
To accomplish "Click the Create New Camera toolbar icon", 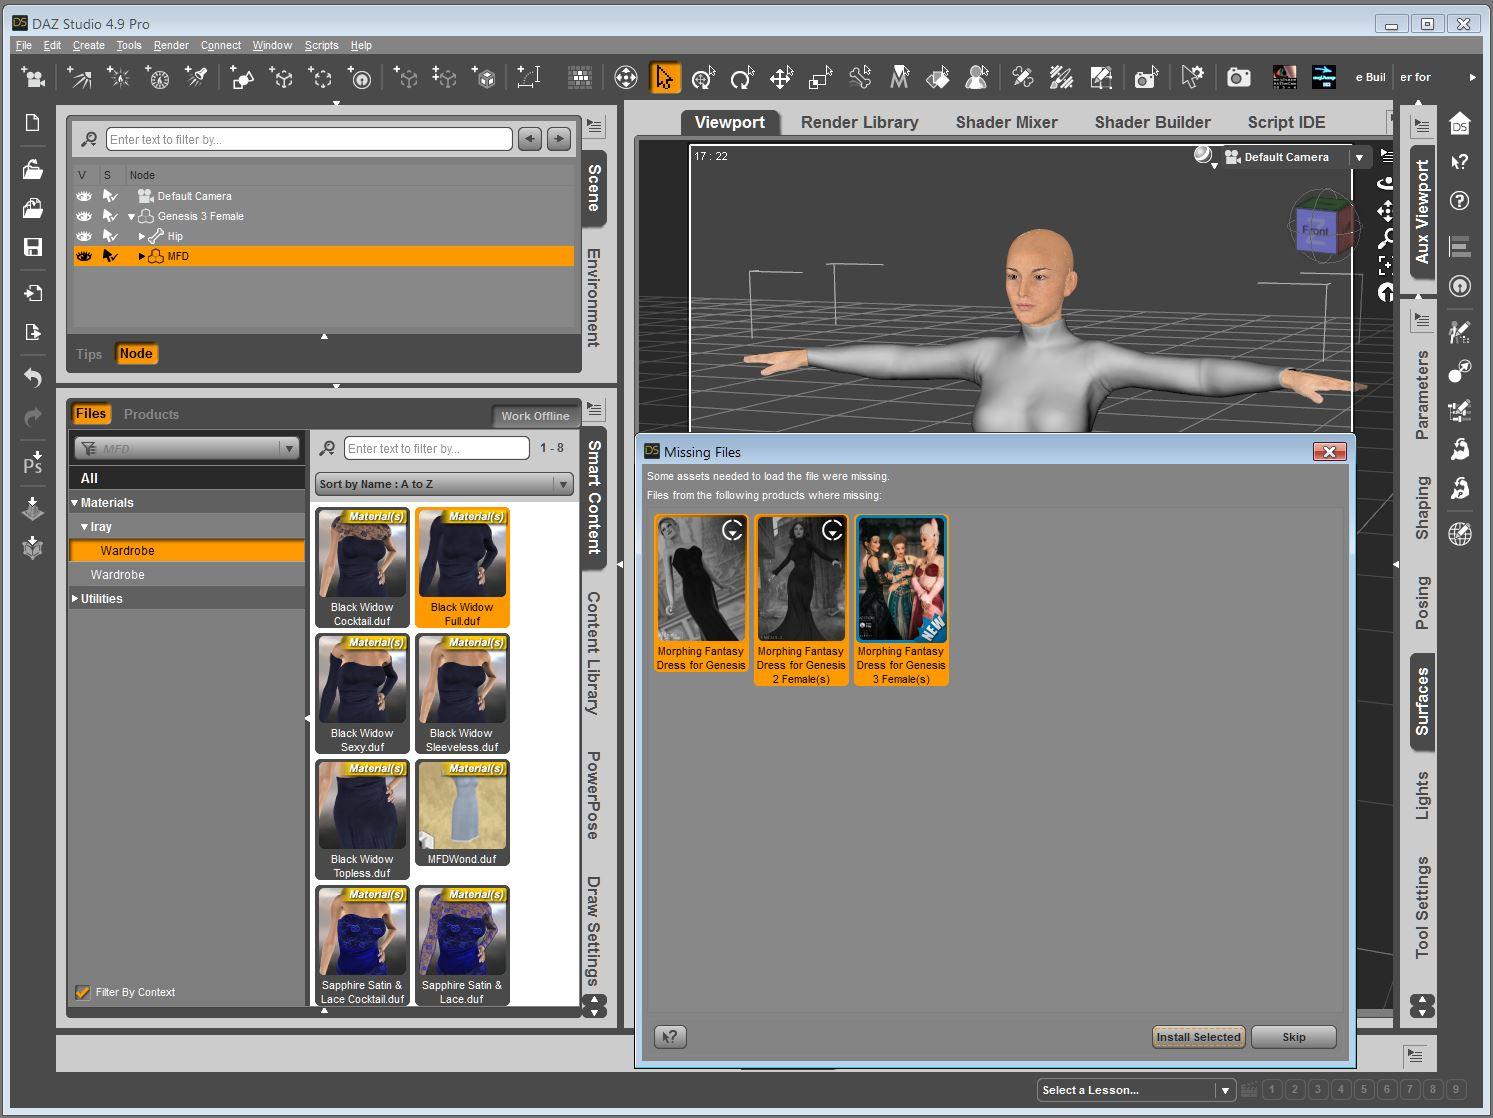I will pyautogui.click(x=34, y=77).
